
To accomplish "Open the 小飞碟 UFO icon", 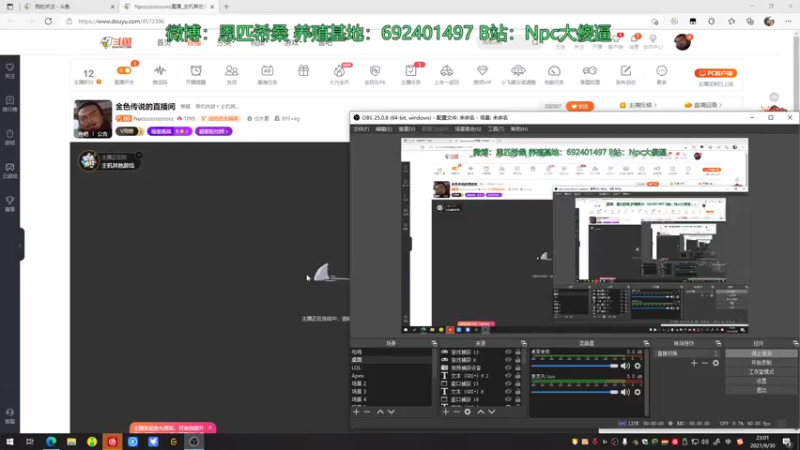I will [x=518, y=70].
